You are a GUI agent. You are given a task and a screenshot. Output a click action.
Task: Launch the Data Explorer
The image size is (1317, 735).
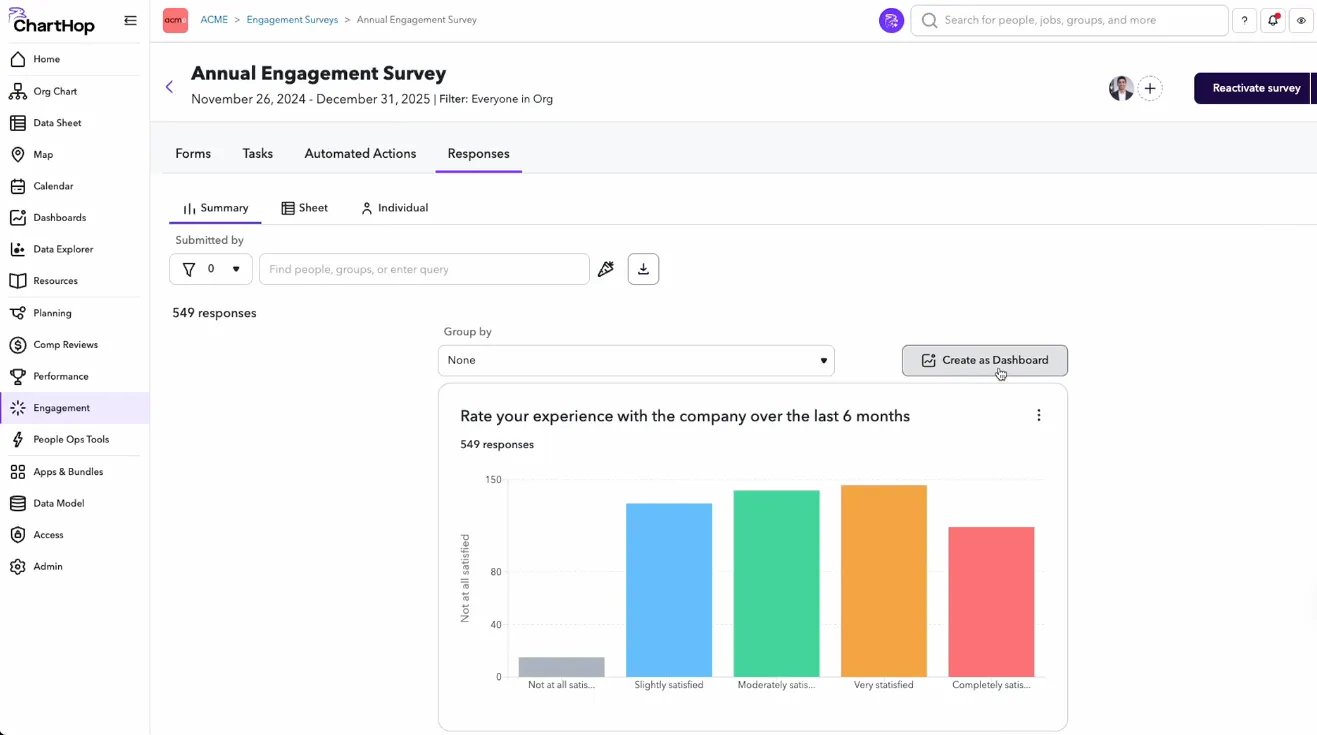[62, 249]
